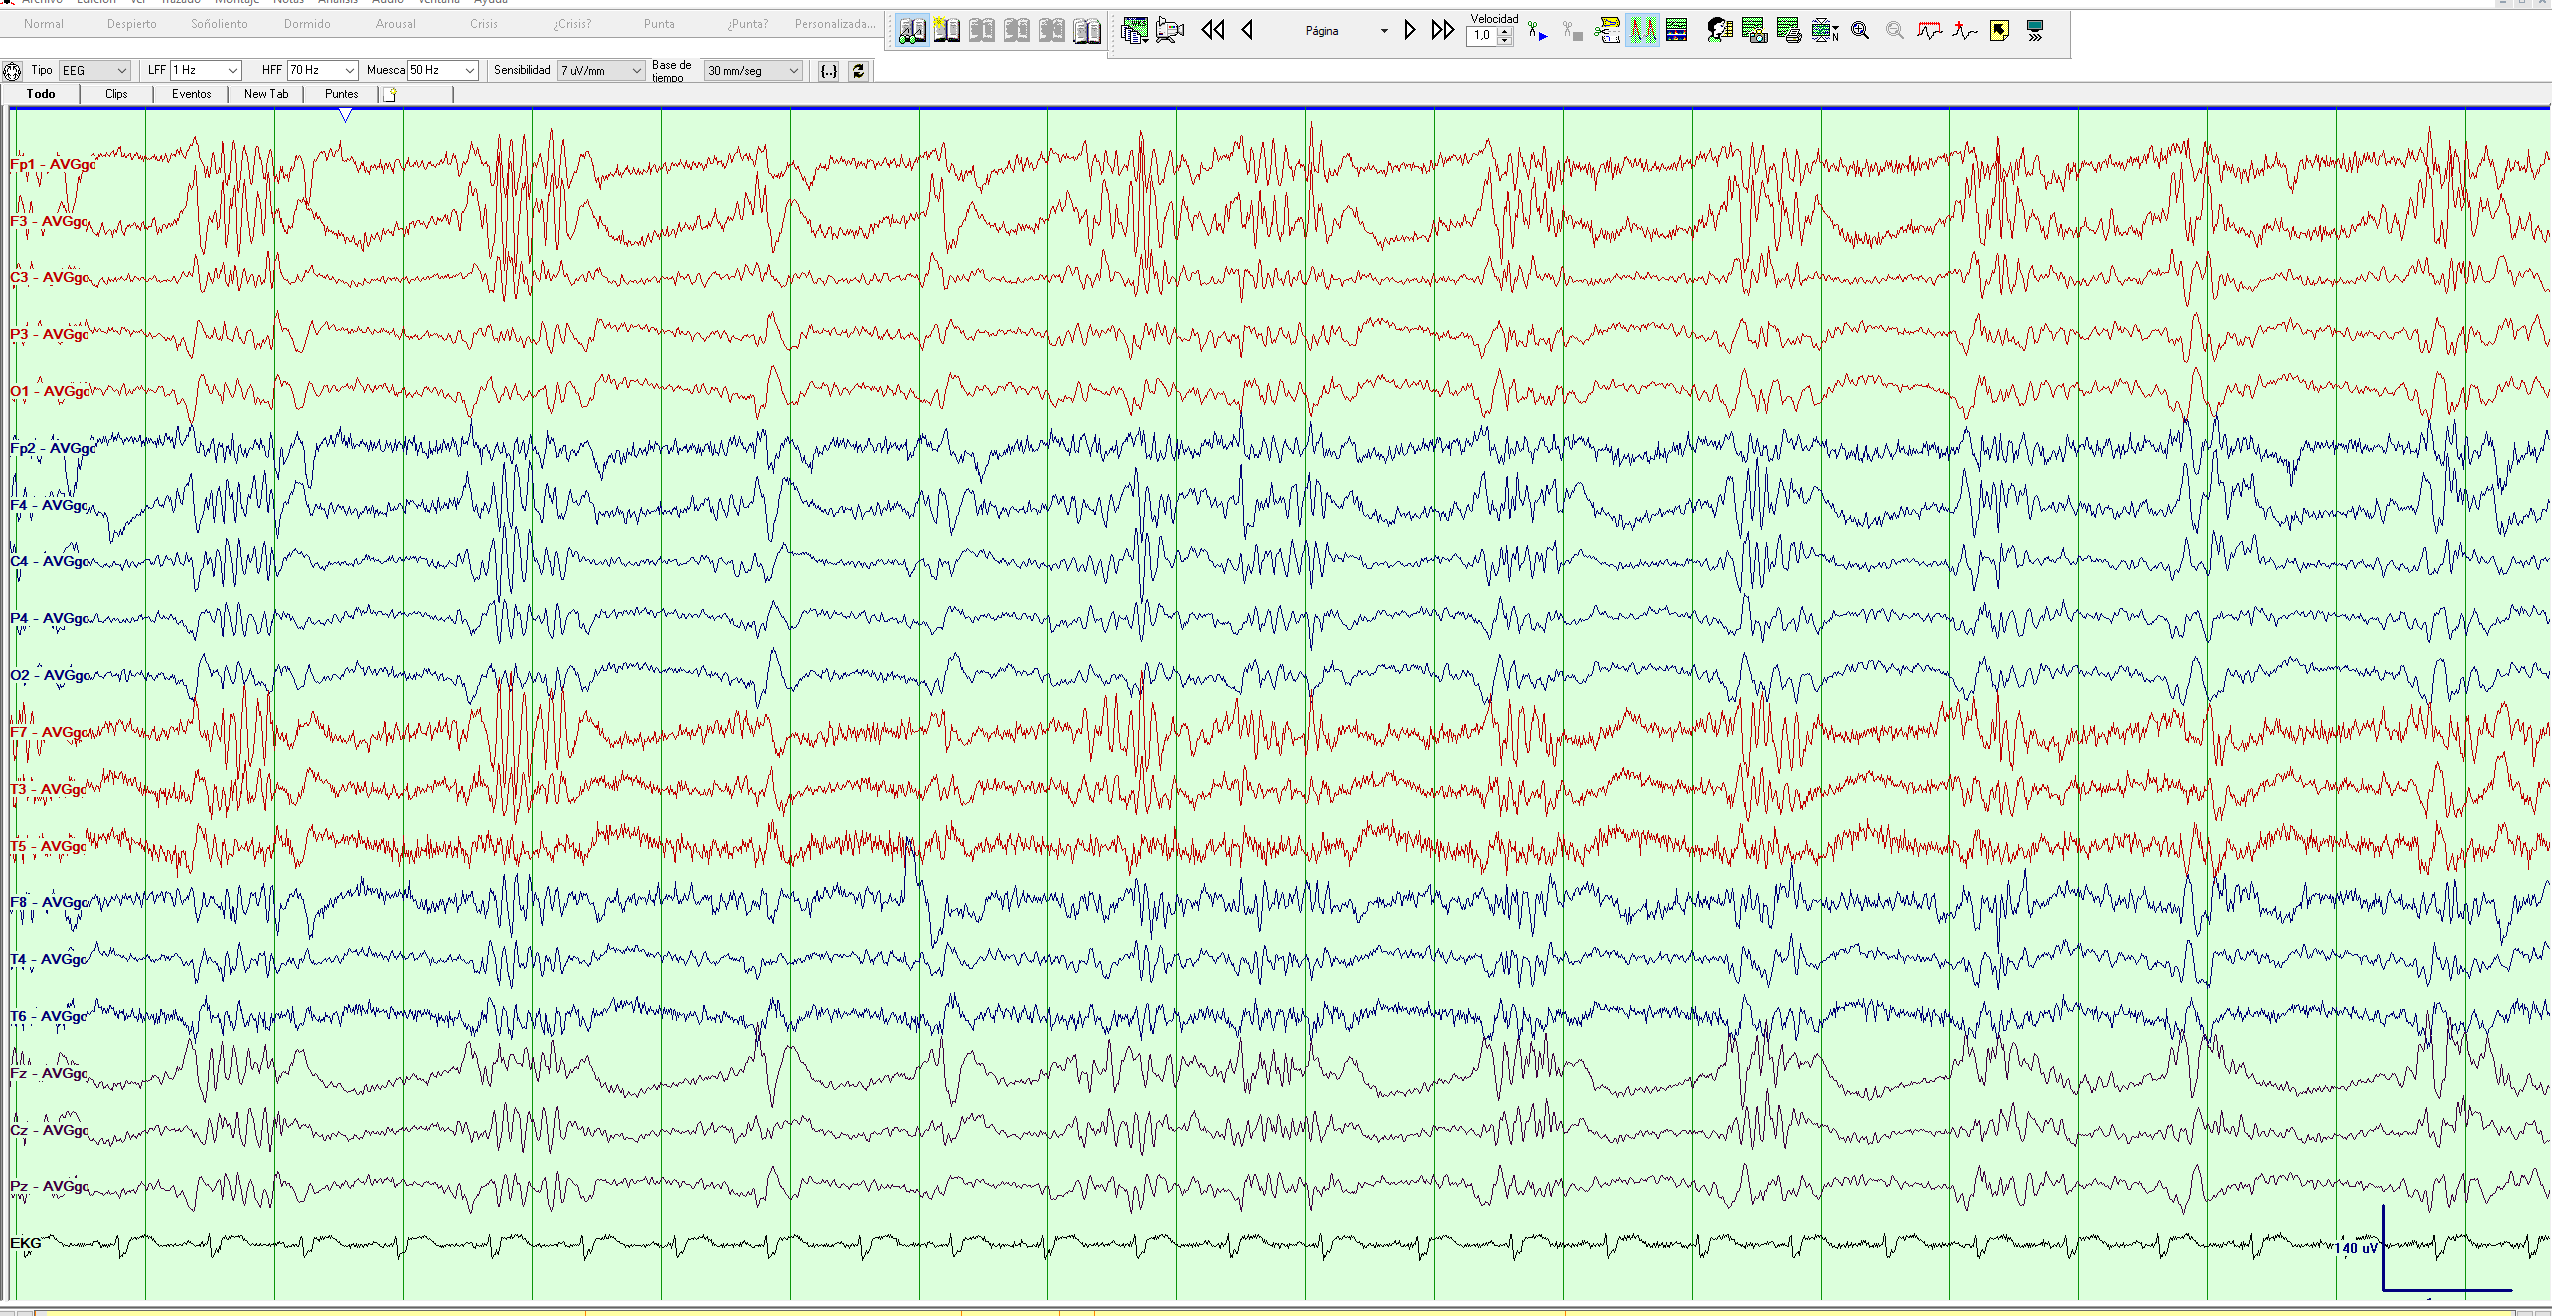The height and width of the screenshot is (1316, 2552).
Task: Go back one page with left arrow
Action: (1248, 30)
